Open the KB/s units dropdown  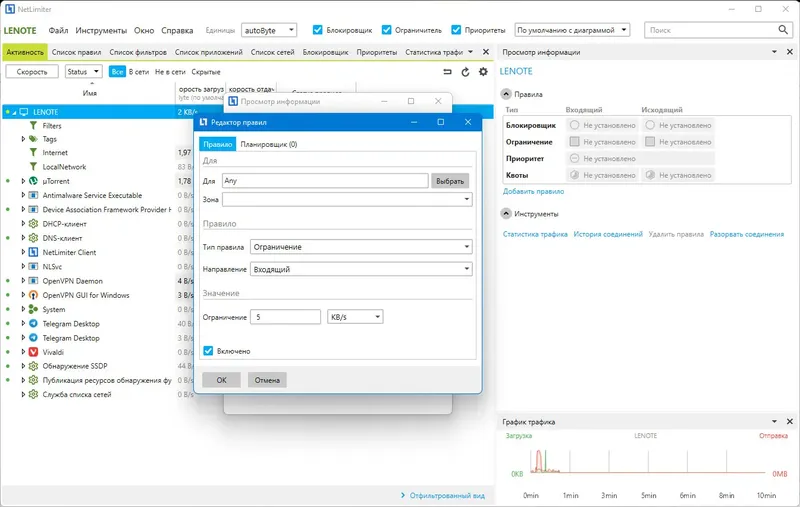[355, 317]
